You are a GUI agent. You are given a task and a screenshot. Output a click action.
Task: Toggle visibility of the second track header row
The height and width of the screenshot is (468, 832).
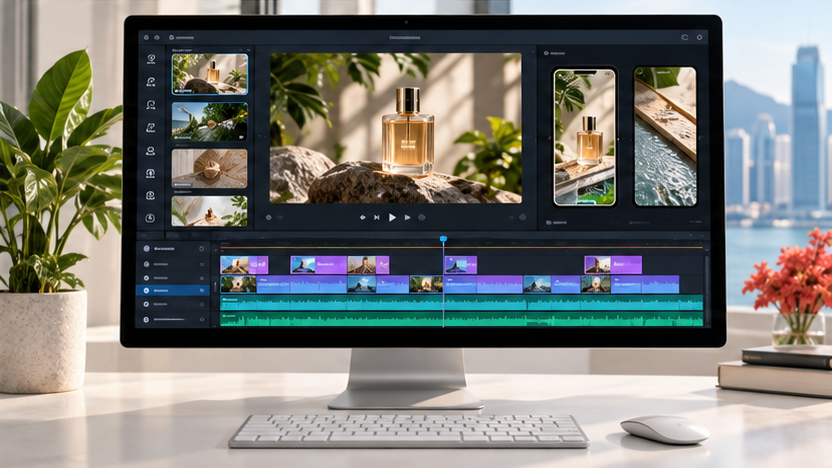[202, 264]
